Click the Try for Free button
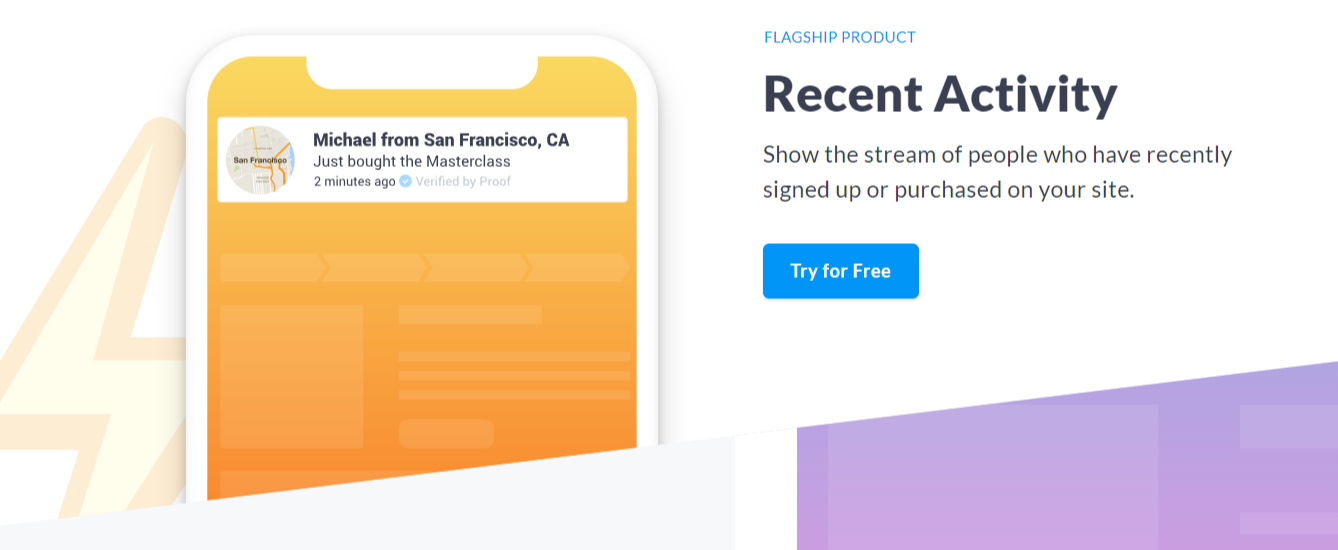 (840, 271)
